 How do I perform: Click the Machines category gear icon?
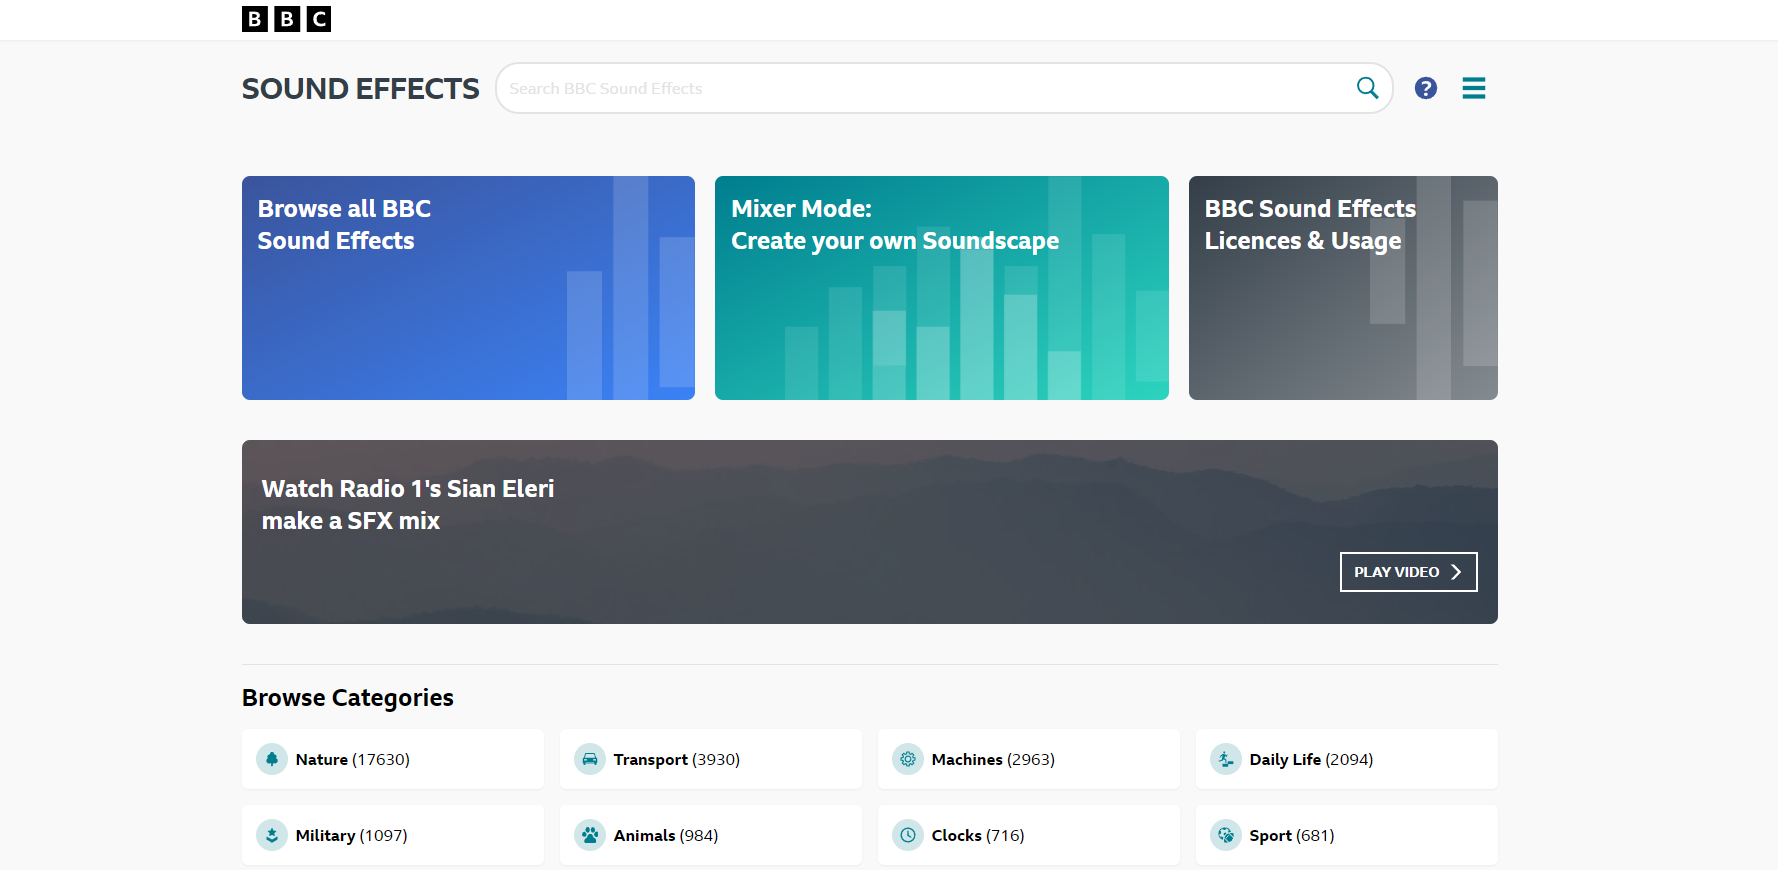(x=908, y=759)
